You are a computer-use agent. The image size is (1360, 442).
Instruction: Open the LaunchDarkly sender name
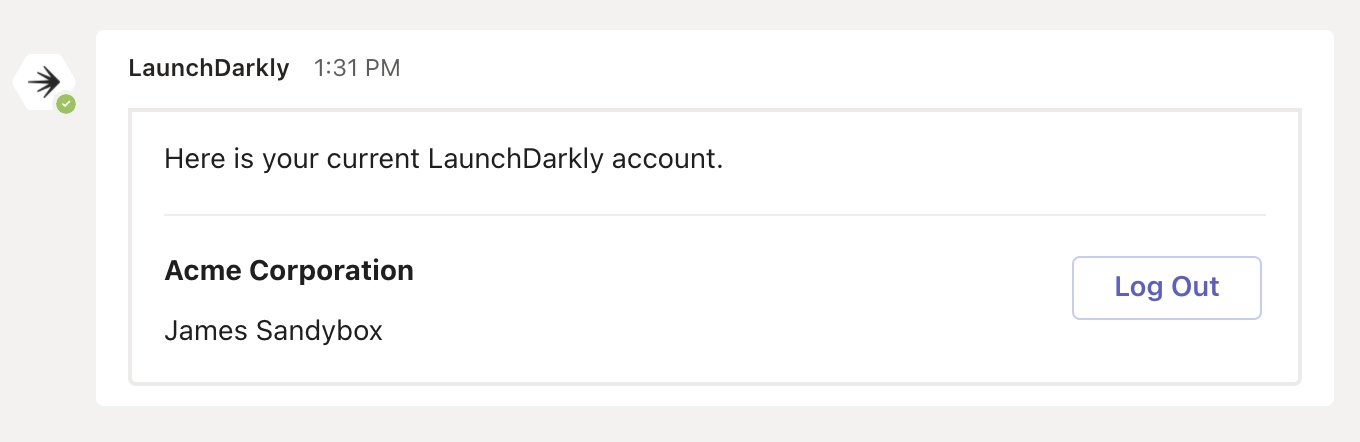point(209,68)
